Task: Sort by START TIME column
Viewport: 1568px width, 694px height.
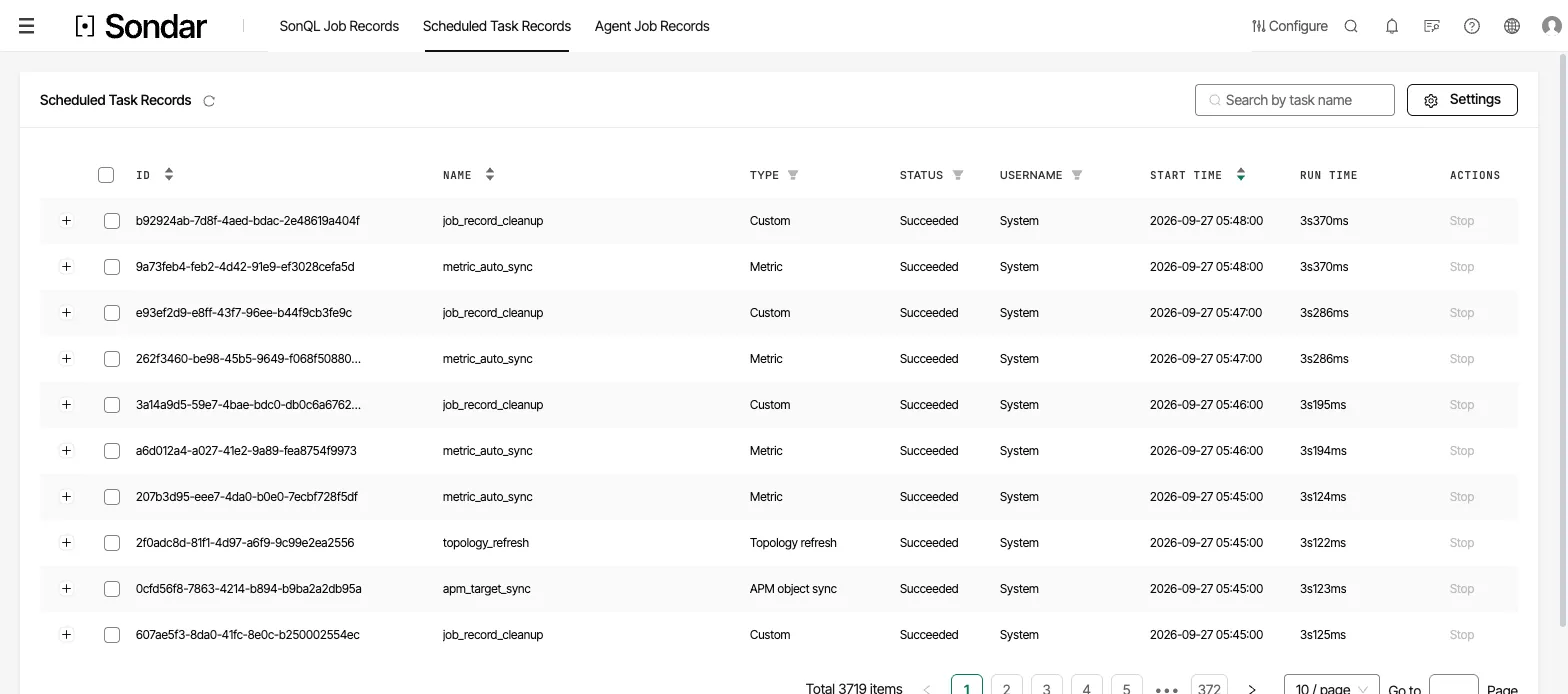Action: 1241,175
